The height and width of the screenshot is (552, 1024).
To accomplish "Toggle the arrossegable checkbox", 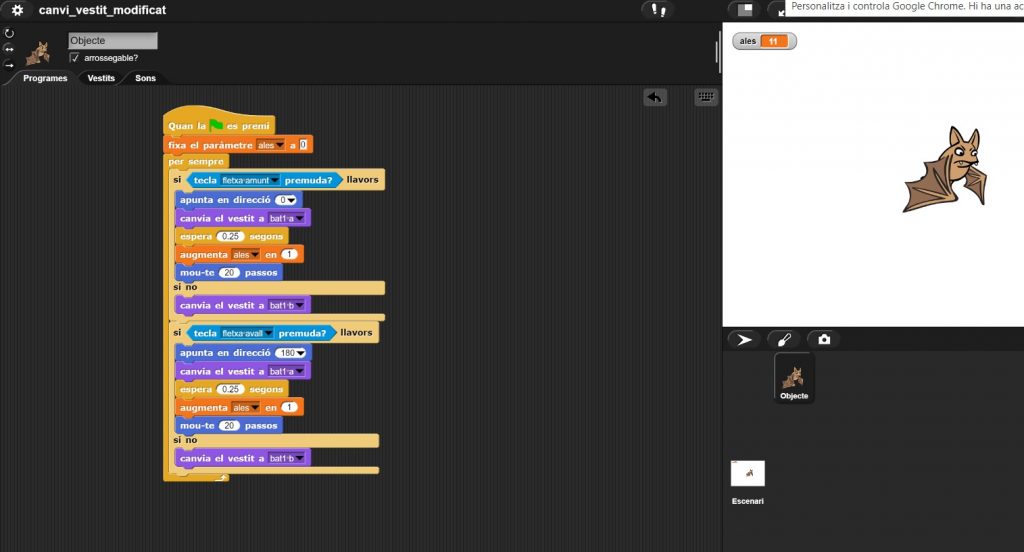I will coord(74,58).
